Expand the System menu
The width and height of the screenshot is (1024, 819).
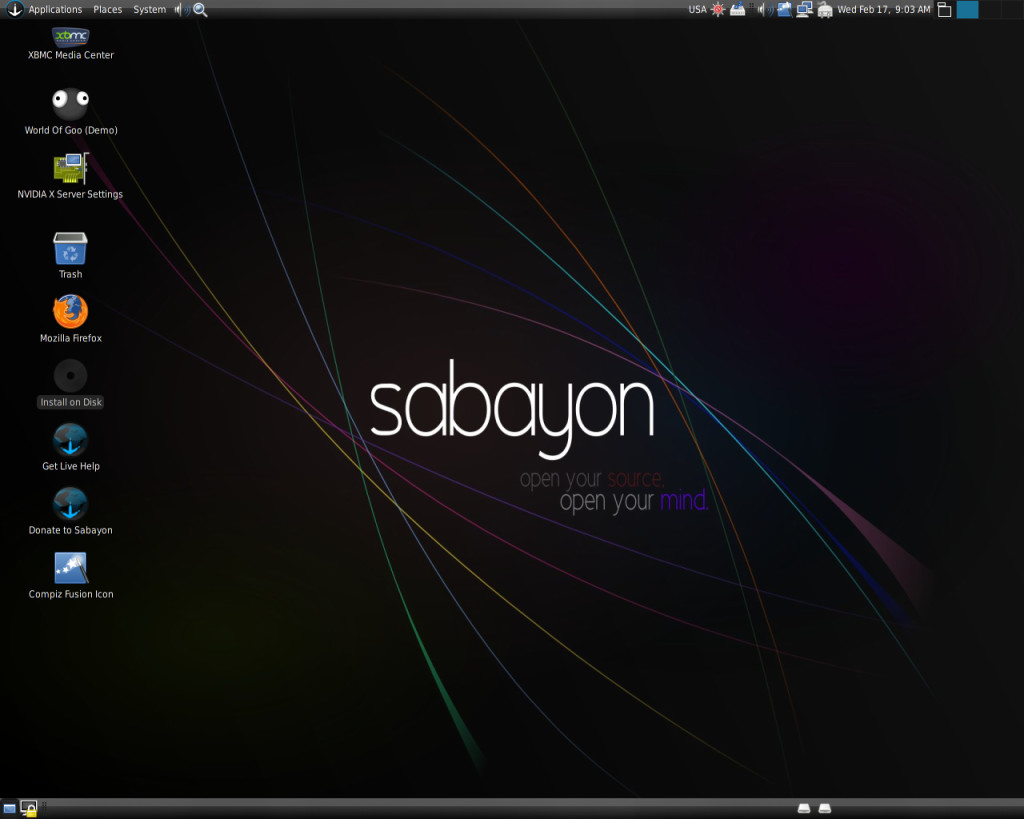pyautogui.click(x=149, y=10)
